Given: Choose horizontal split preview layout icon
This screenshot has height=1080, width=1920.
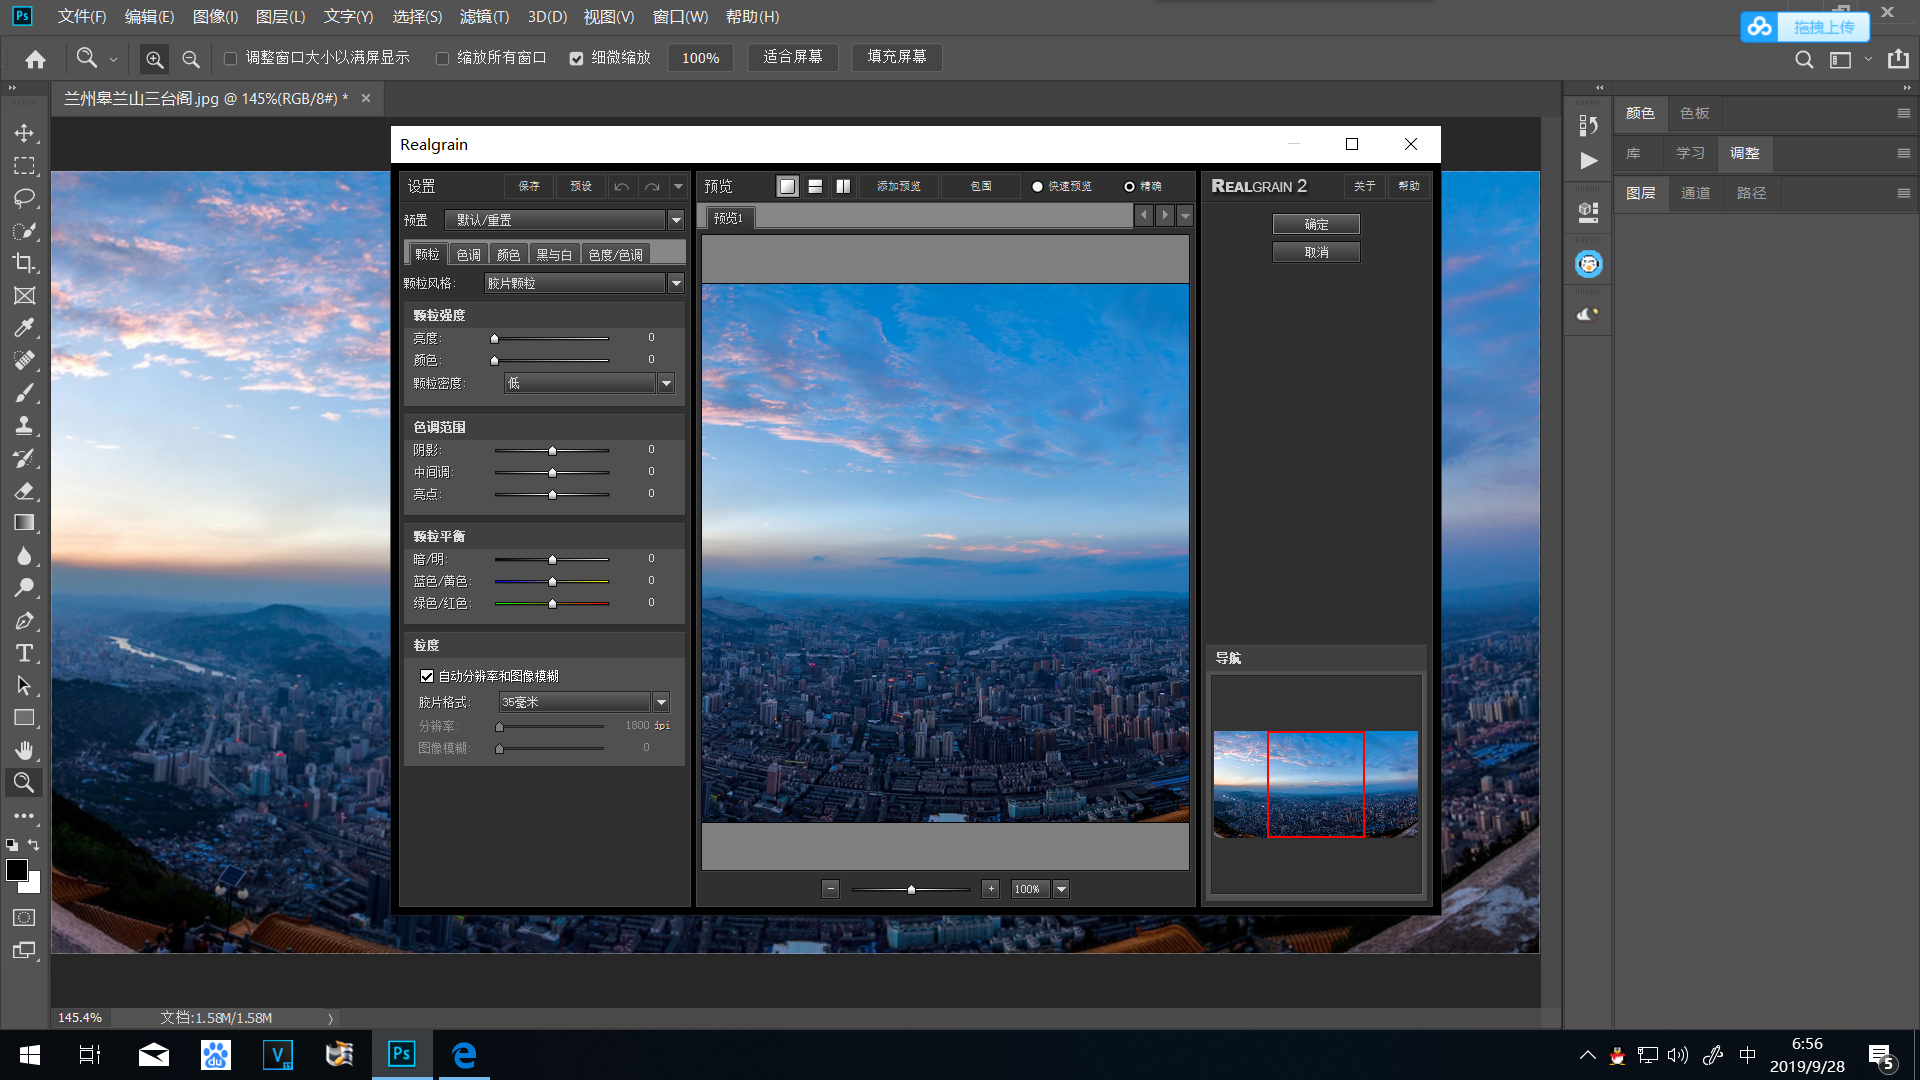Looking at the screenshot, I should click(x=815, y=186).
